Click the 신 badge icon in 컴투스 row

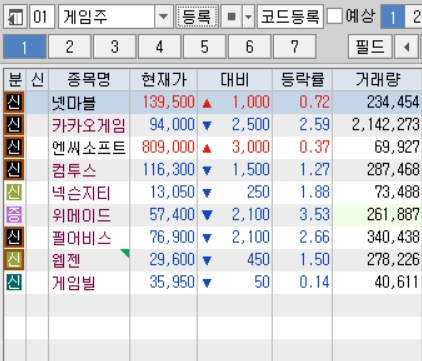[x=14, y=170]
